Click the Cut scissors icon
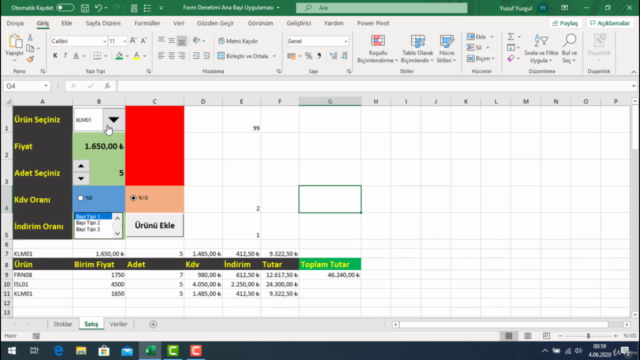This screenshot has height=360, width=640. pos(30,38)
